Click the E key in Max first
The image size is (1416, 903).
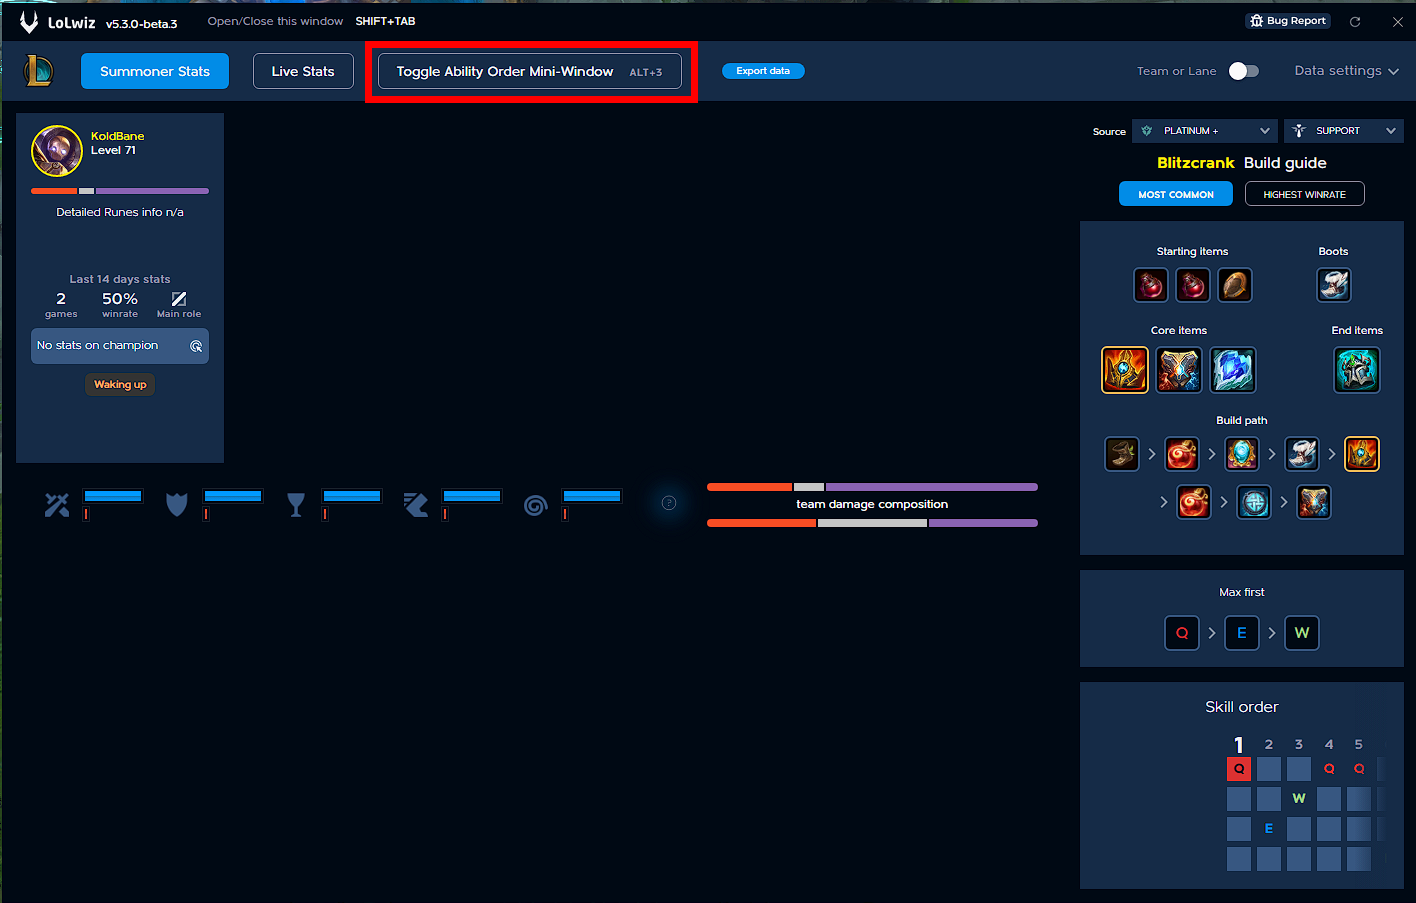pos(1242,633)
